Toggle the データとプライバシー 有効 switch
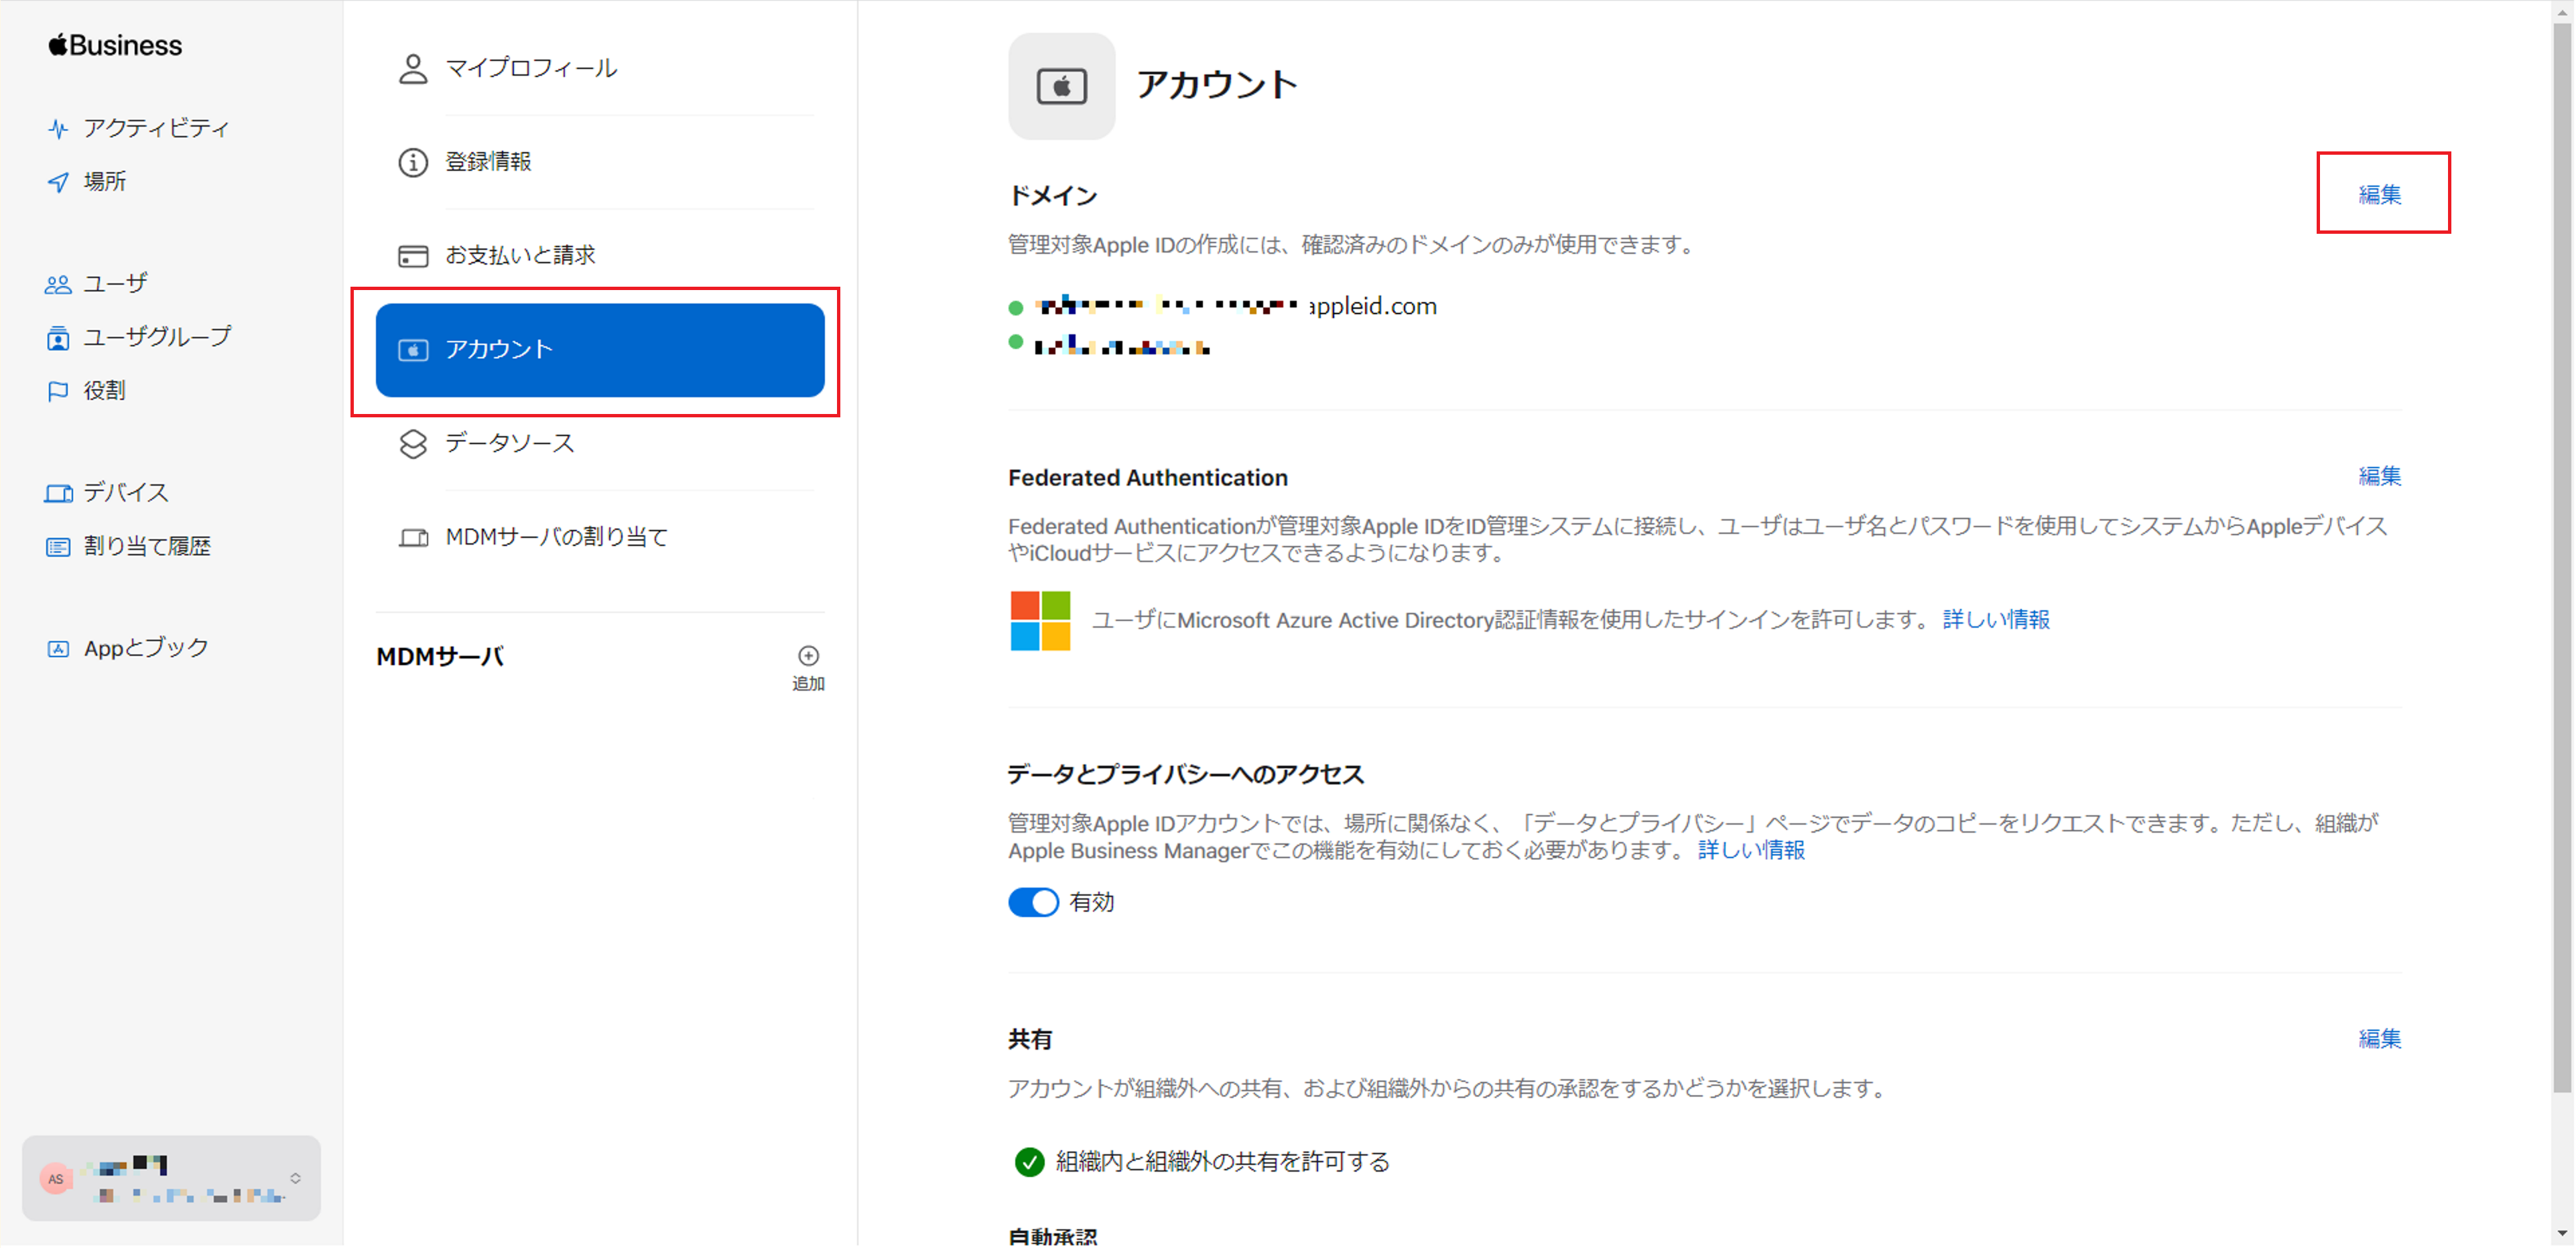 pos(1033,903)
